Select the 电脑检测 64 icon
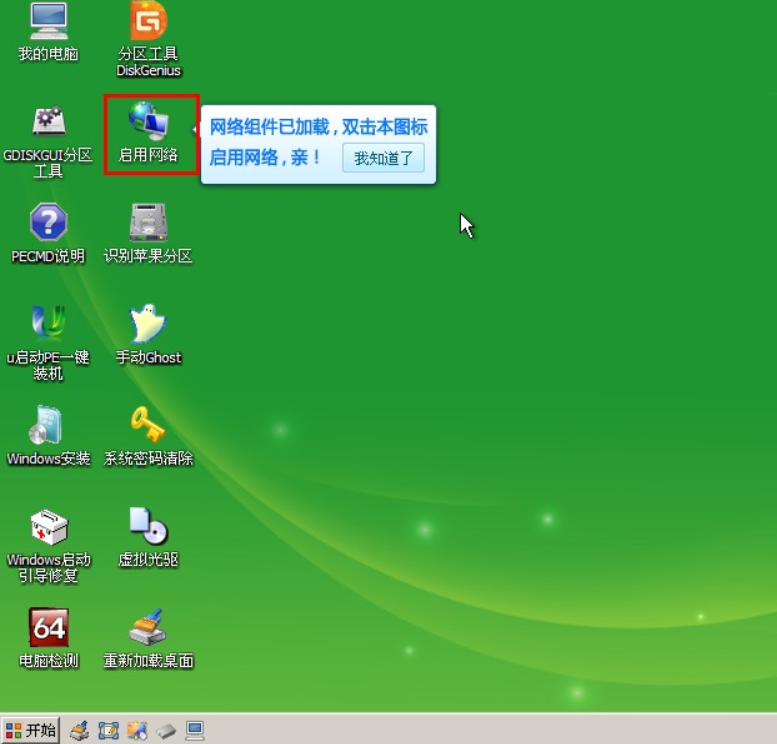 48,628
